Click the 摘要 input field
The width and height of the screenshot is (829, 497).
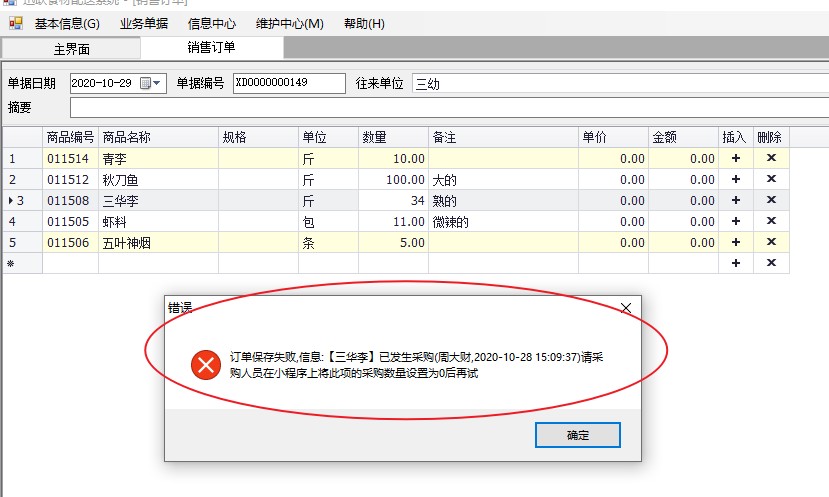click(x=449, y=107)
